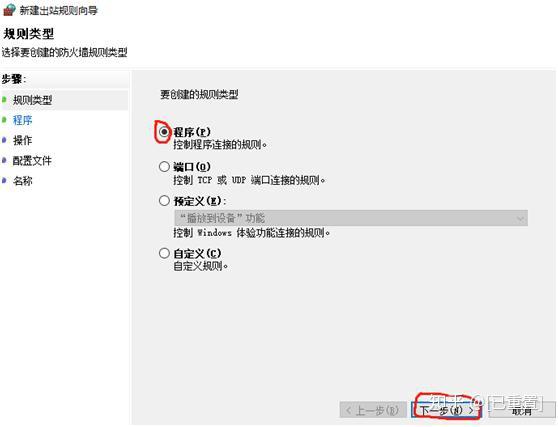Click the blue bullet beside 操作 step

4,140
